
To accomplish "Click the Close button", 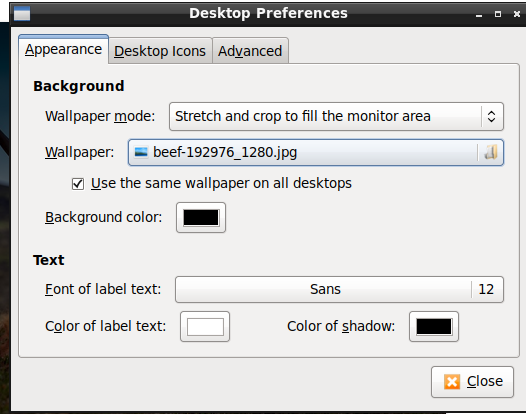I will (x=472, y=382).
